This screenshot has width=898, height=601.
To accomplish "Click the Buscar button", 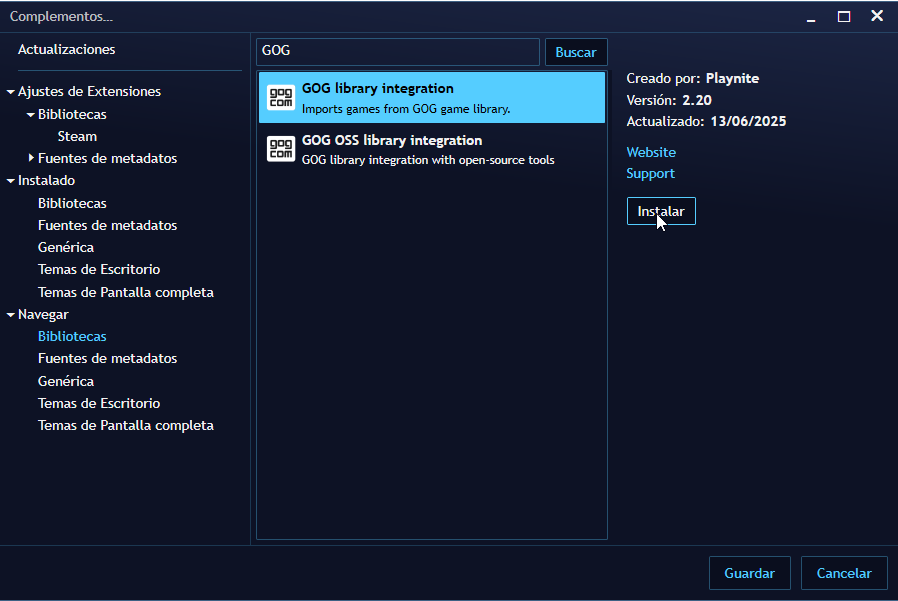I will [575, 52].
